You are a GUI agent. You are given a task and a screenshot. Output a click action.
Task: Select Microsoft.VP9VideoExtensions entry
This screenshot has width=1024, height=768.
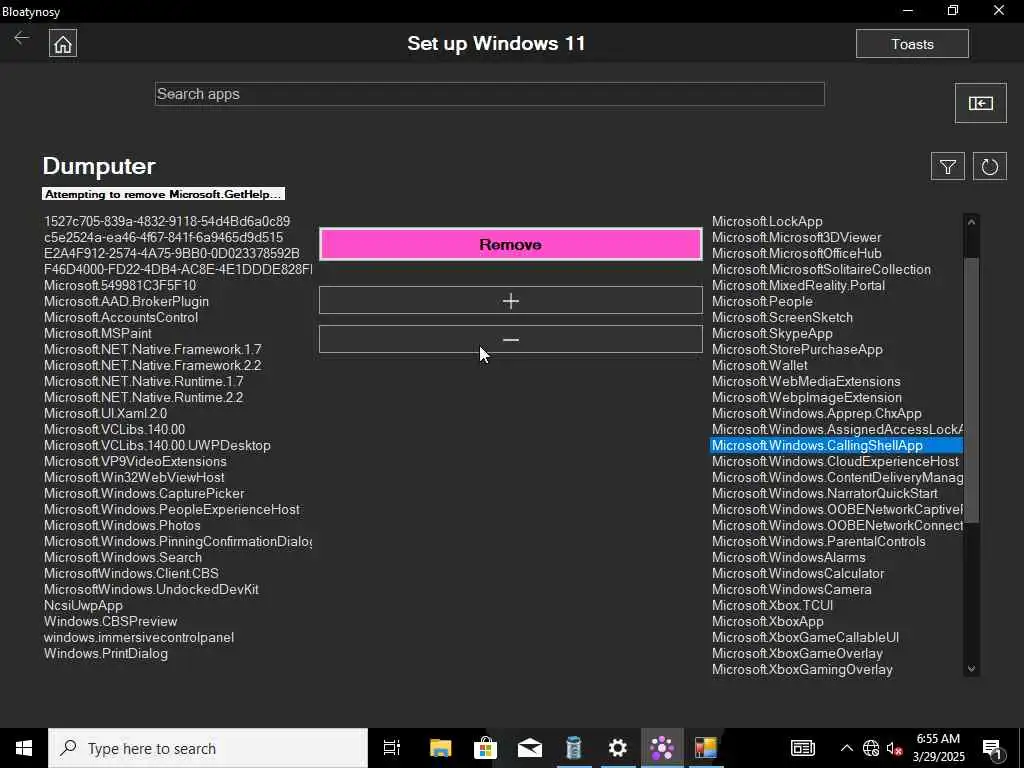(x=135, y=462)
